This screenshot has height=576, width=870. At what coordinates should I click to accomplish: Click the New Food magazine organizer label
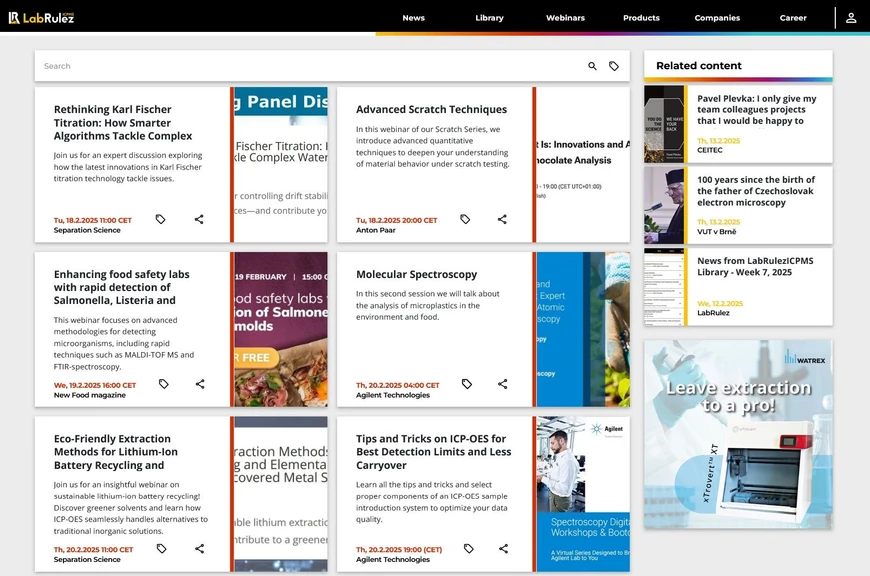click(x=89, y=395)
